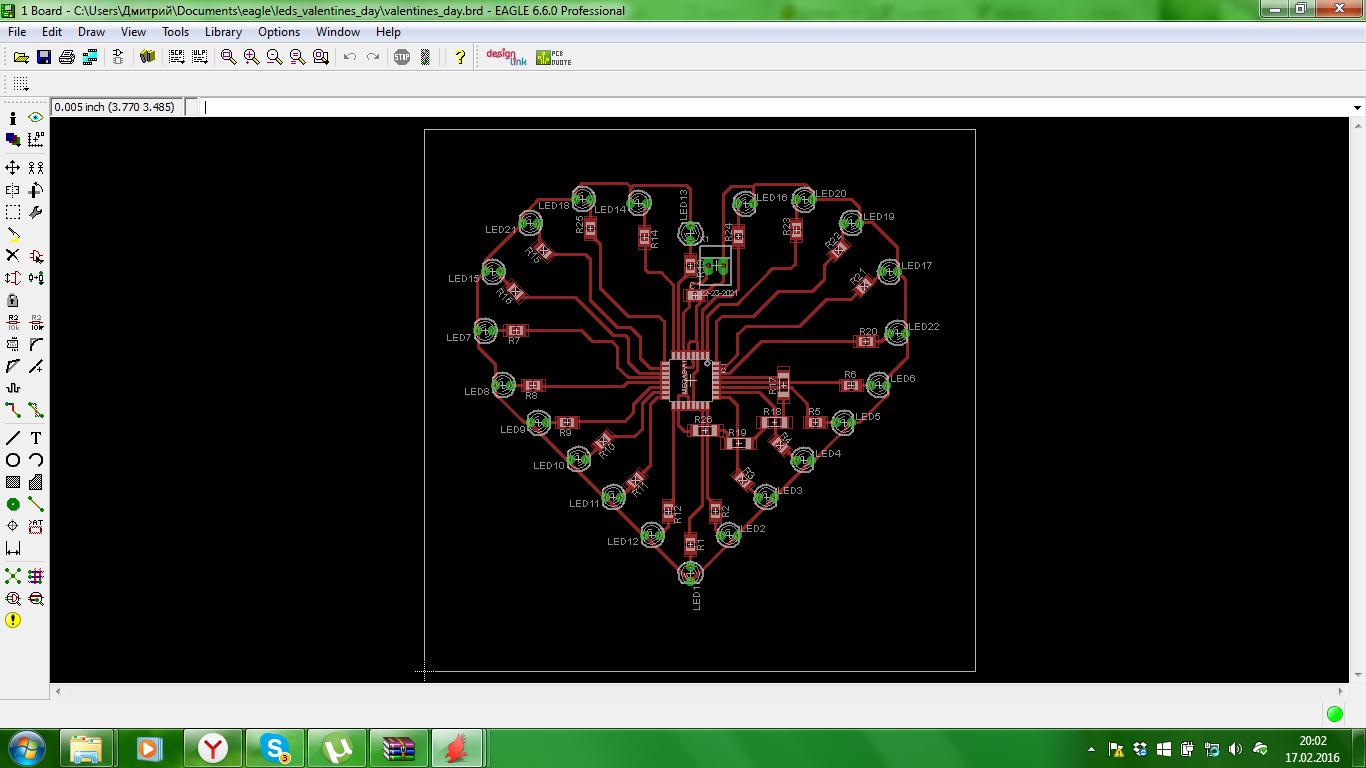The width and height of the screenshot is (1366, 768).
Task: Open the Library menu
Action: coord(223,32)
